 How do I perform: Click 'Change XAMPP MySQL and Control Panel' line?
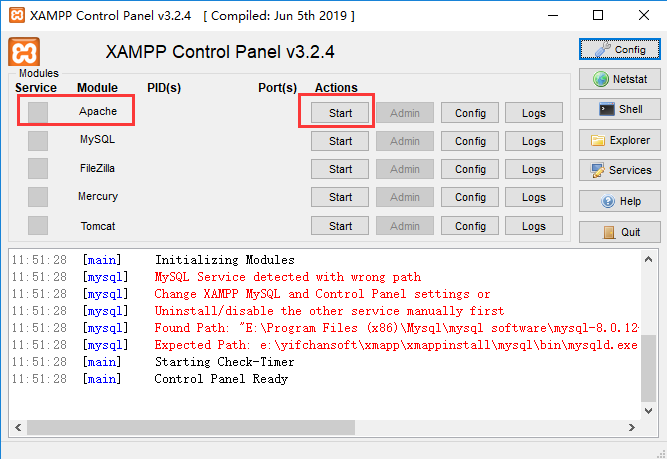pyautogui.click(x=322, y=294)
